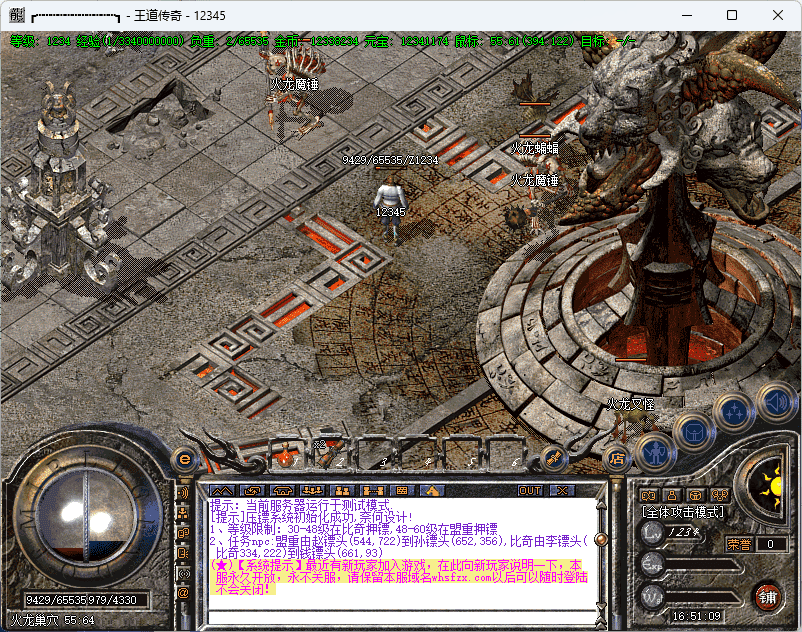The image size is (802, 632).
Task: Select empty quick slot 6
Action: [507, 454]
